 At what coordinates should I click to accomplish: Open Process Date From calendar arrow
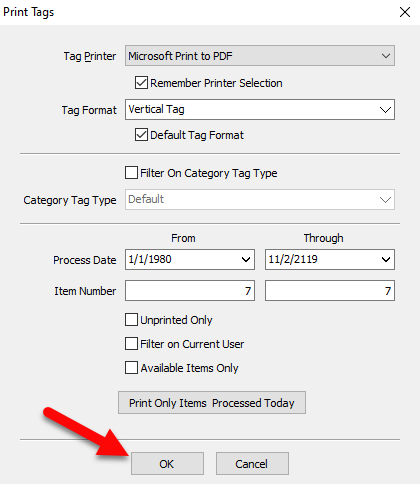coord(246,259)
